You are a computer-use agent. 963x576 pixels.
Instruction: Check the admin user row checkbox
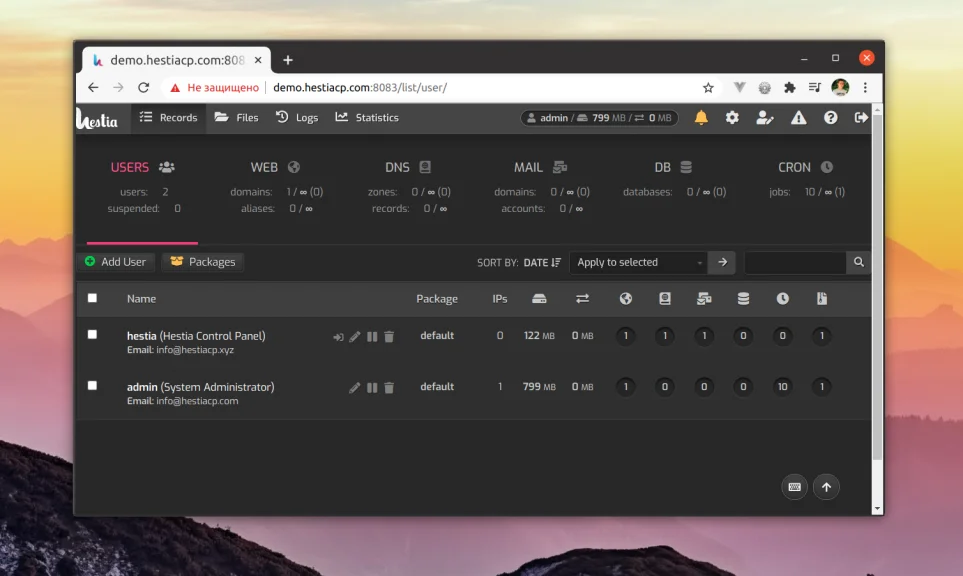coord(93,386)
